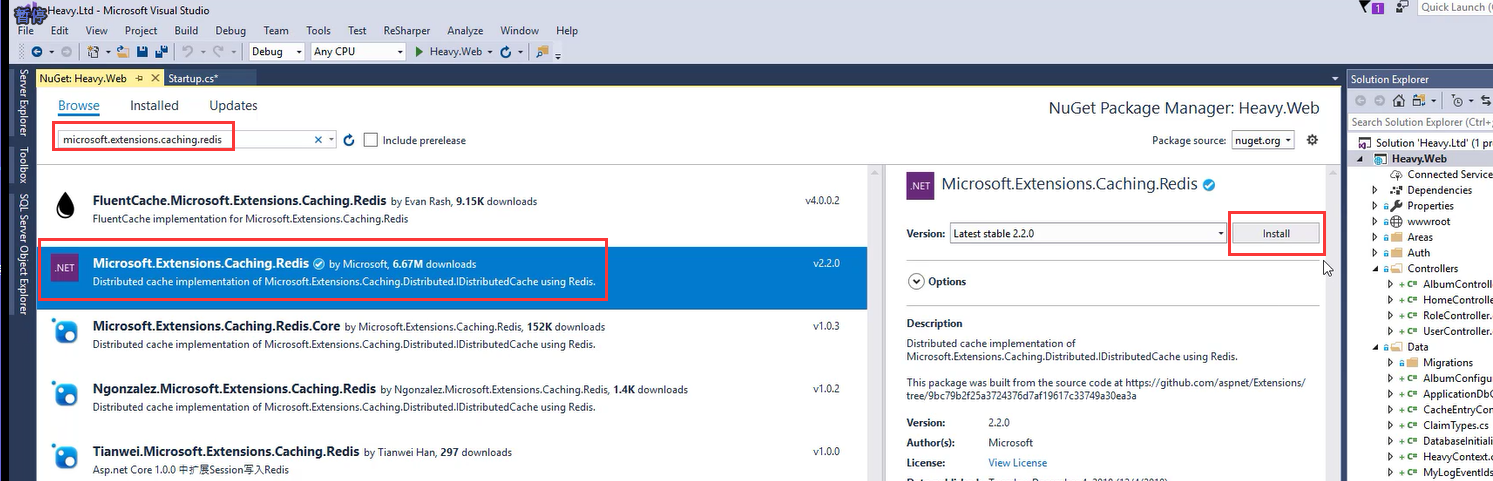Click the Solution Explorer Home icon
The image size is (1493, 481).
click(x=1399, y=100)
